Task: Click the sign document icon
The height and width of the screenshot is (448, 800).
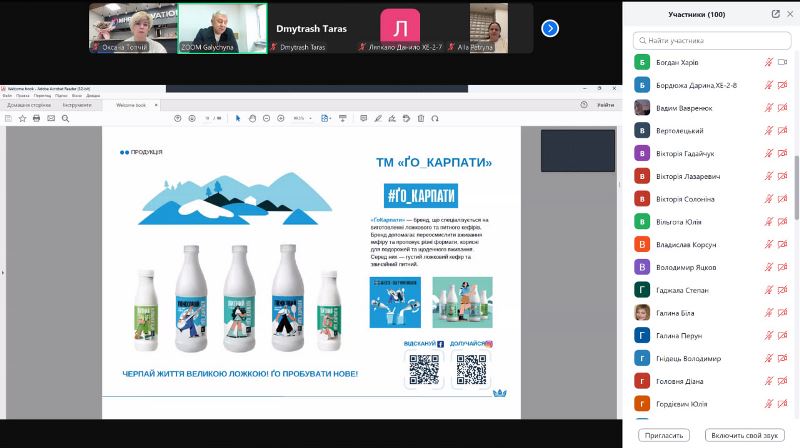Action: coord(392,118)
